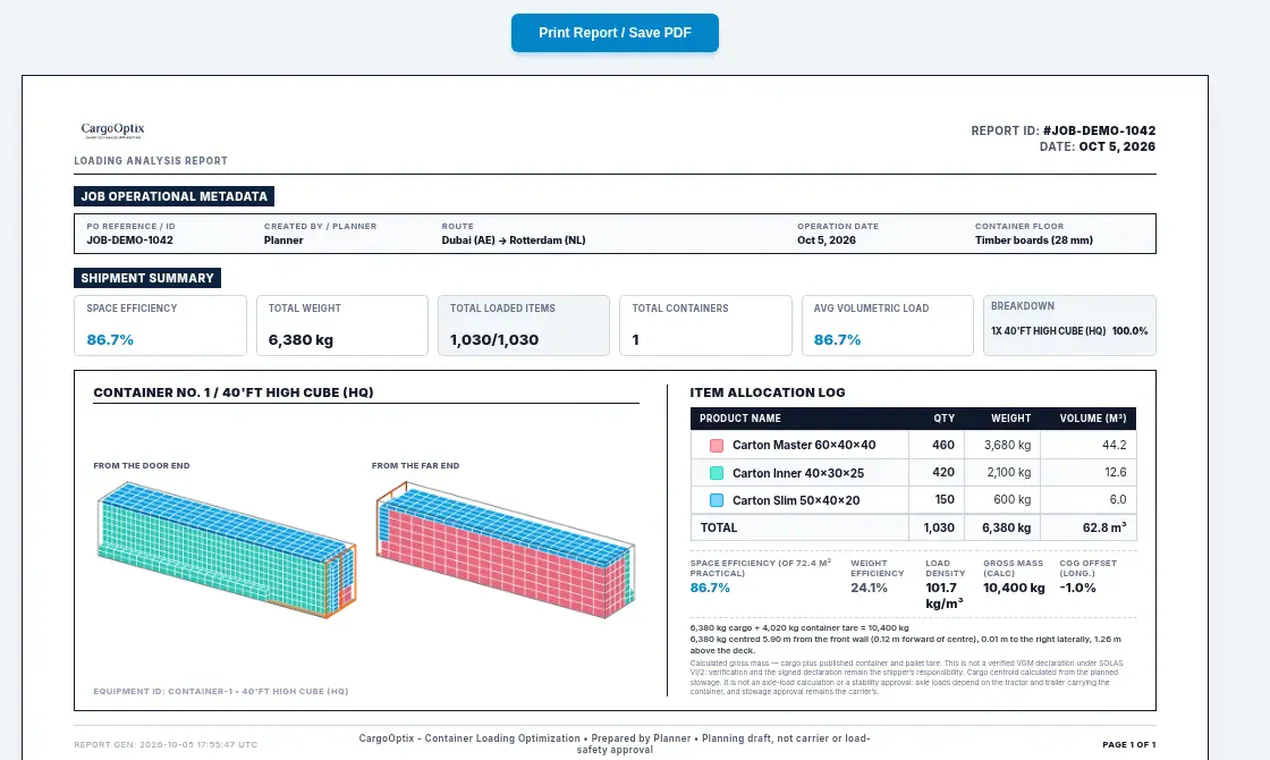Image resolution: width=1270 pixels, height=760 pixels.
Task: Select the Space Efficiency summary card
Action: point(160,325)
